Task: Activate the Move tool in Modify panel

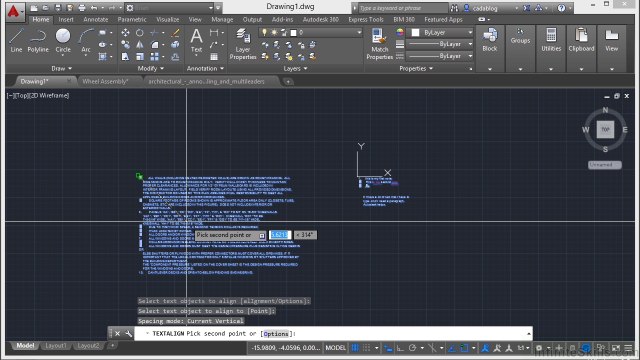Action: (x=125, y=33)
